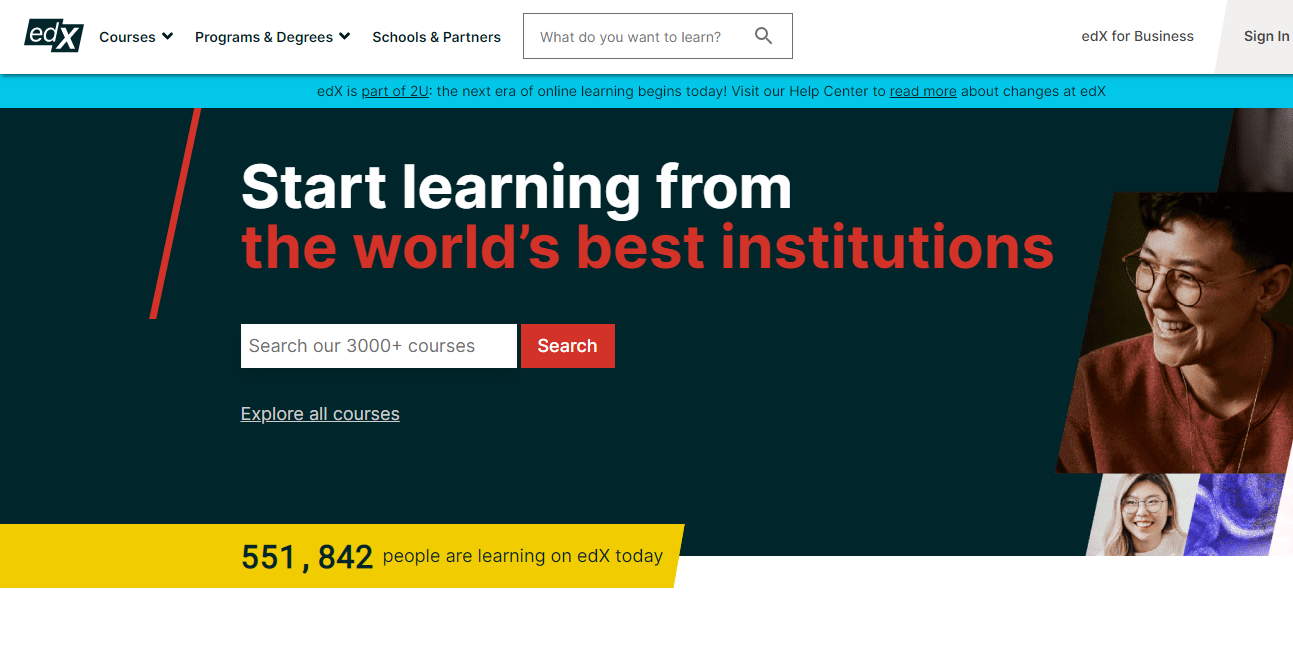Click the photo of laughing person with glasses
Viewport: 1293px width, 662px height.
point(1180,332)
